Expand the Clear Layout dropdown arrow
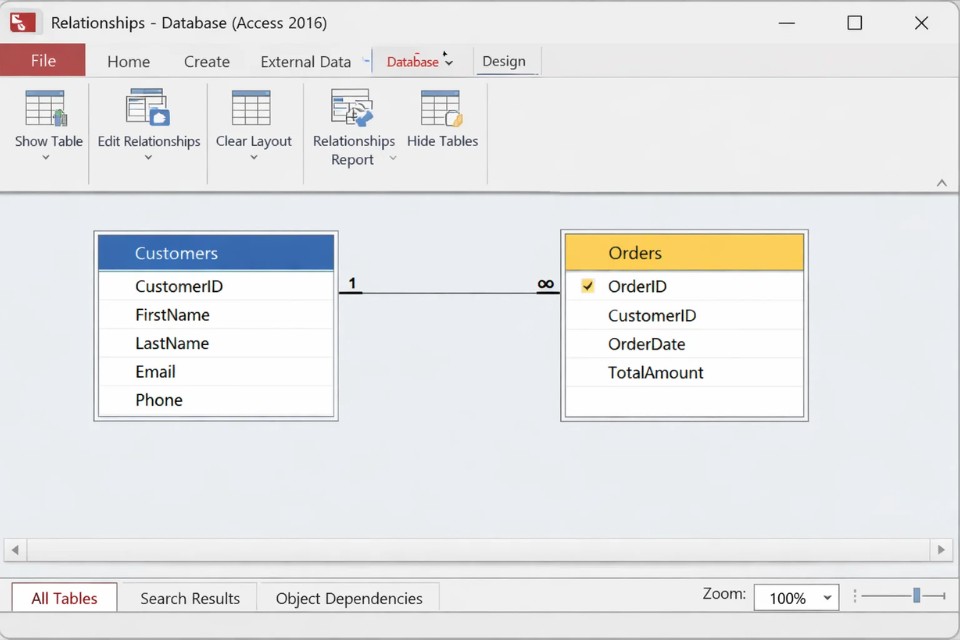Image resolution: width=960 pixels, height=640 pixels. pyautogui.click(x=253, y=158)
